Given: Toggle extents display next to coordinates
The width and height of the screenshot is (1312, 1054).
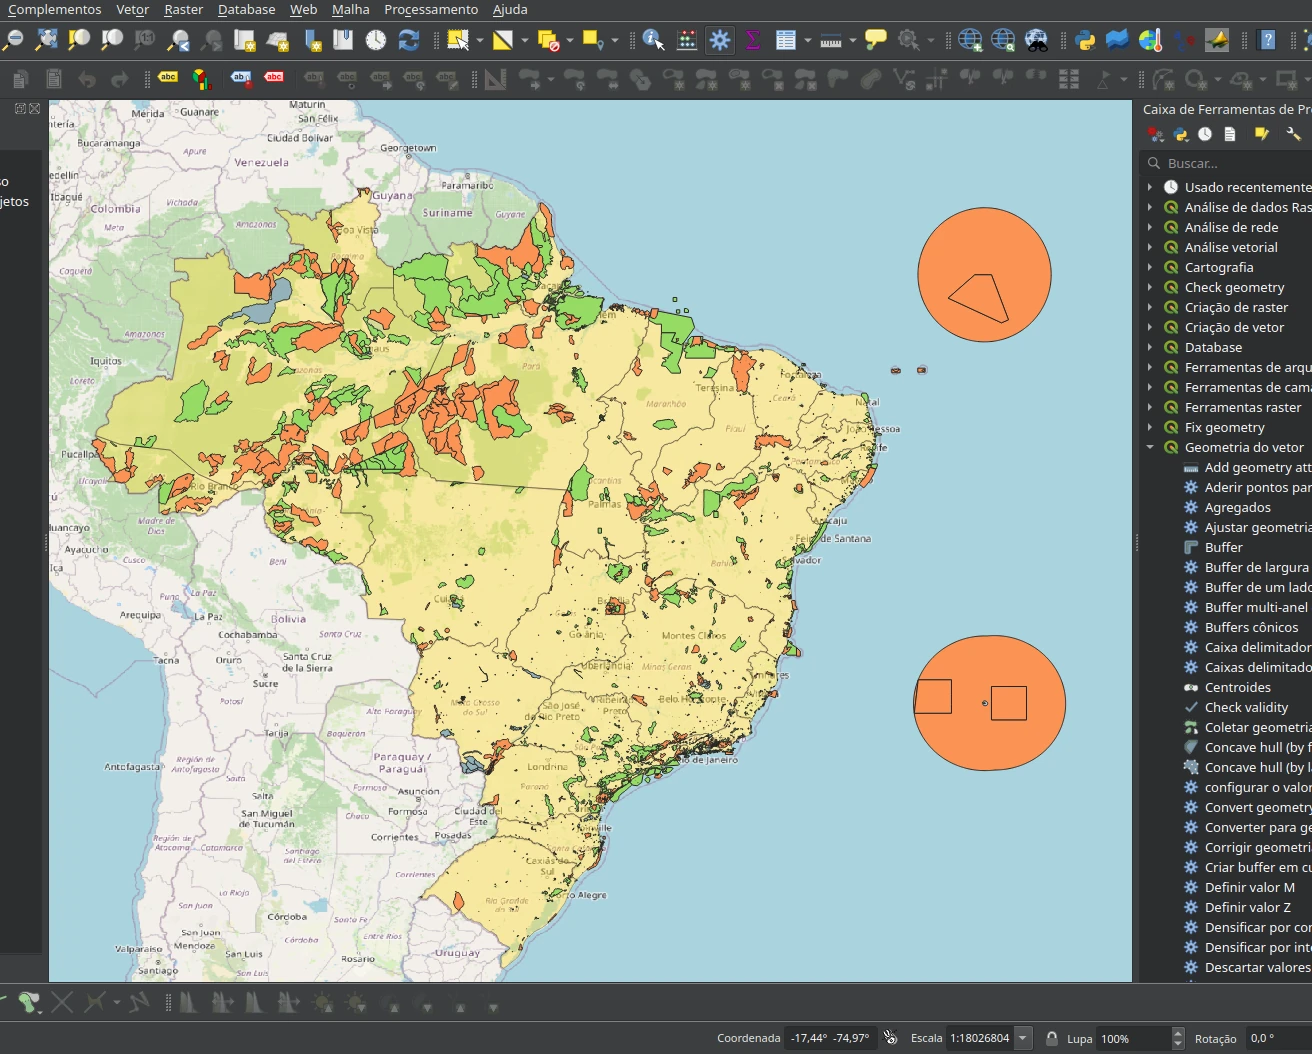Looking at the screenshot, I should pos(890,1038).
